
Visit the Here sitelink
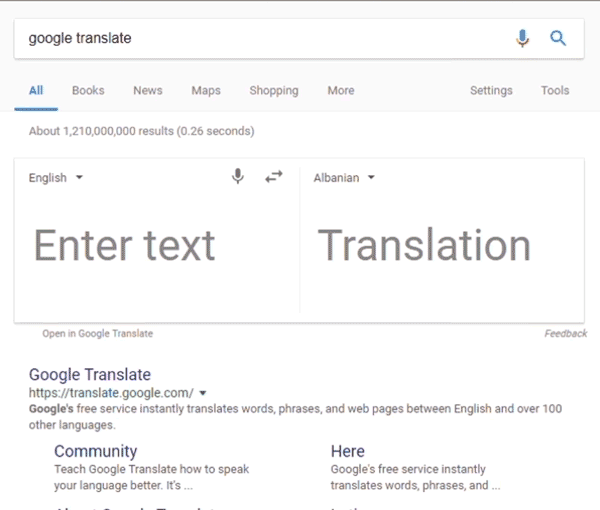[347, 451]
